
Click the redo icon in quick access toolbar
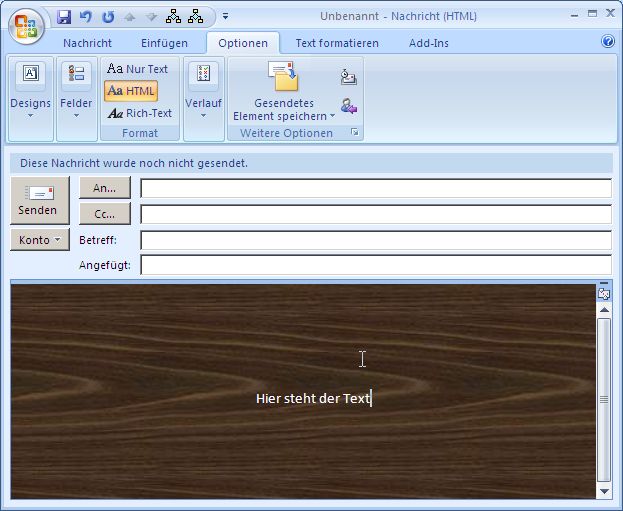105,17
